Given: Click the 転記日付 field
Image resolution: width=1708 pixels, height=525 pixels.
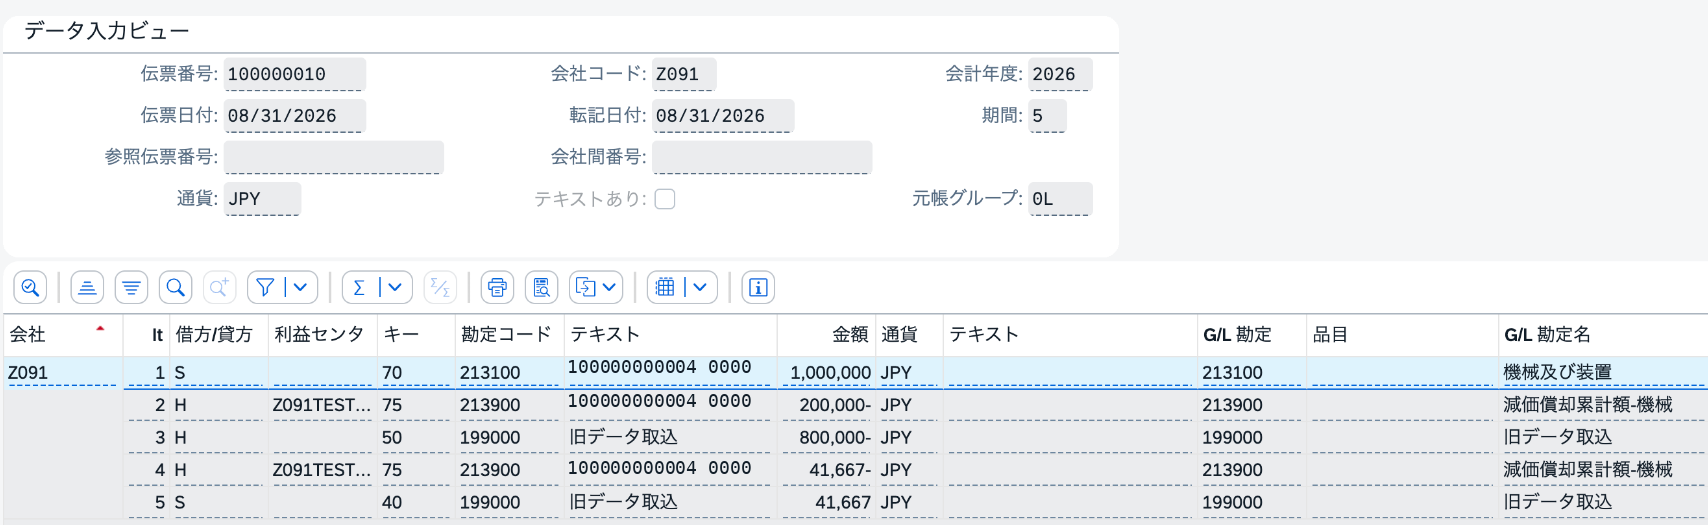Looking at the screenshot, I should point(724,116).
